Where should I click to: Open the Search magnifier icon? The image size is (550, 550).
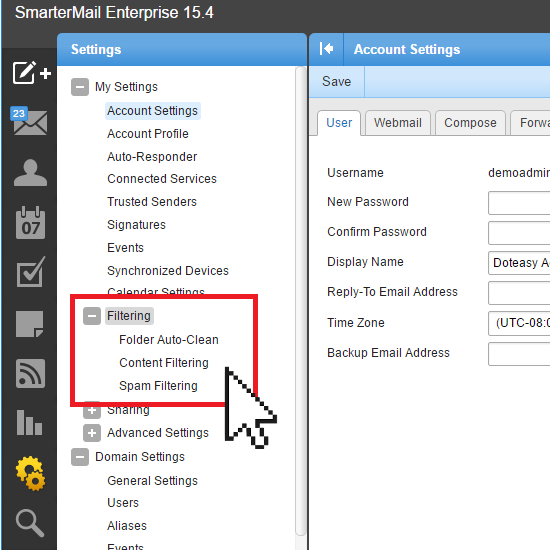click(x=30, y=523)
